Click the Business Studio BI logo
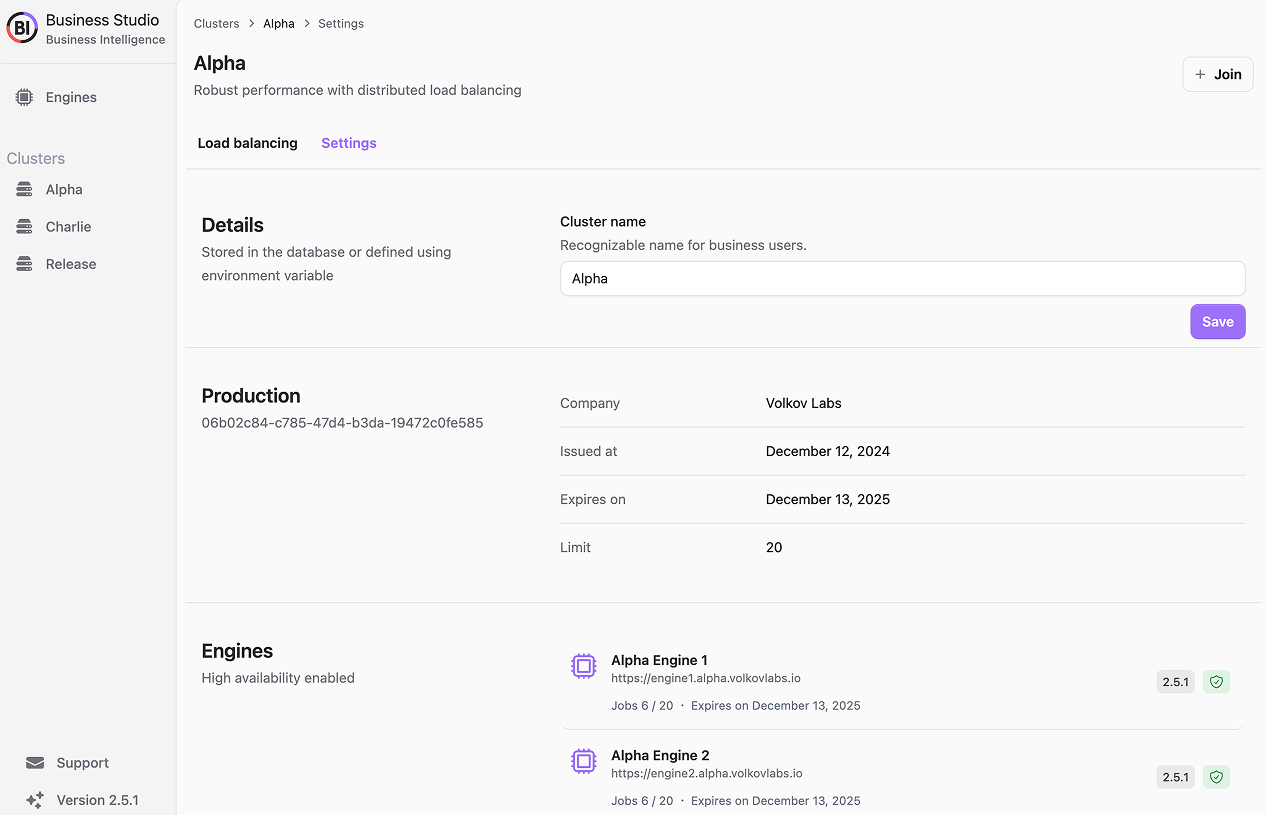Image resolution: width=1266 pixels, height=815 pixels. (x=22, y=28)
